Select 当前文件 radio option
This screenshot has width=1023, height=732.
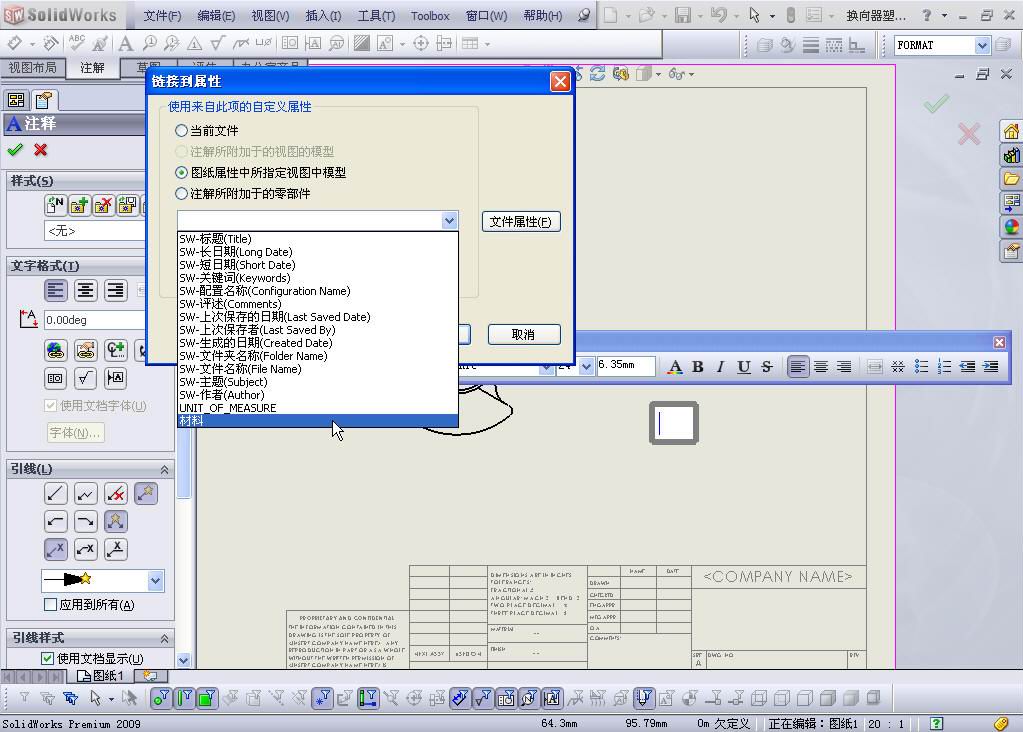181,130
